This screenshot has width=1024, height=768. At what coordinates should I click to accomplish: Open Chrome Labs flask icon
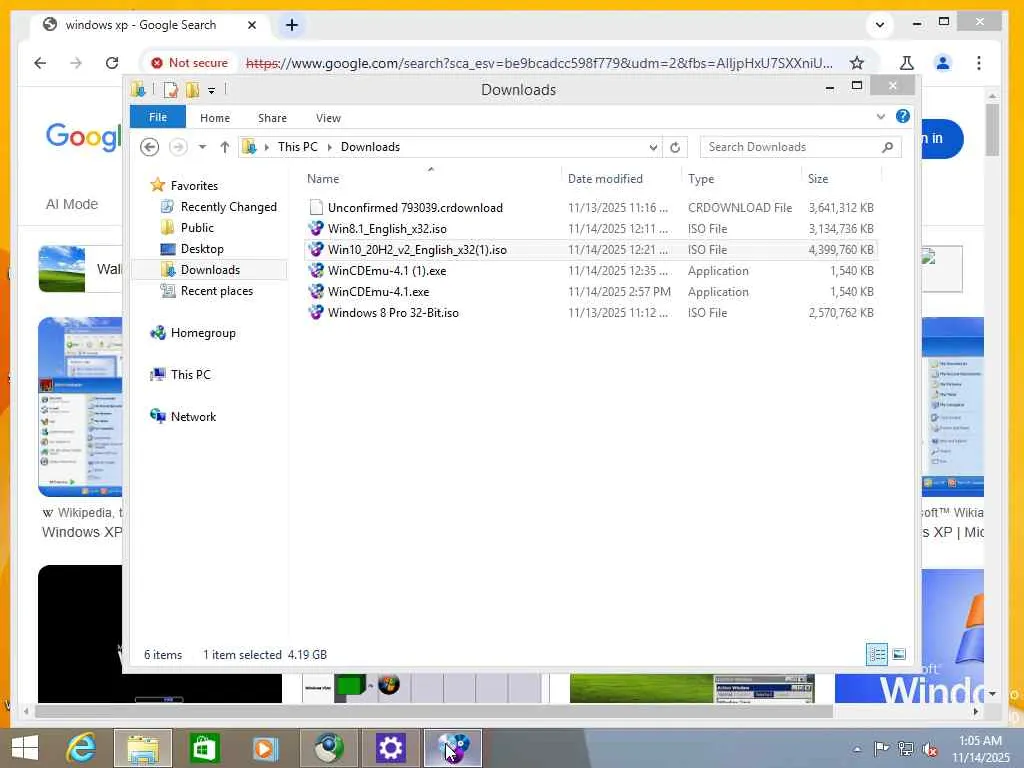(906, 63)
